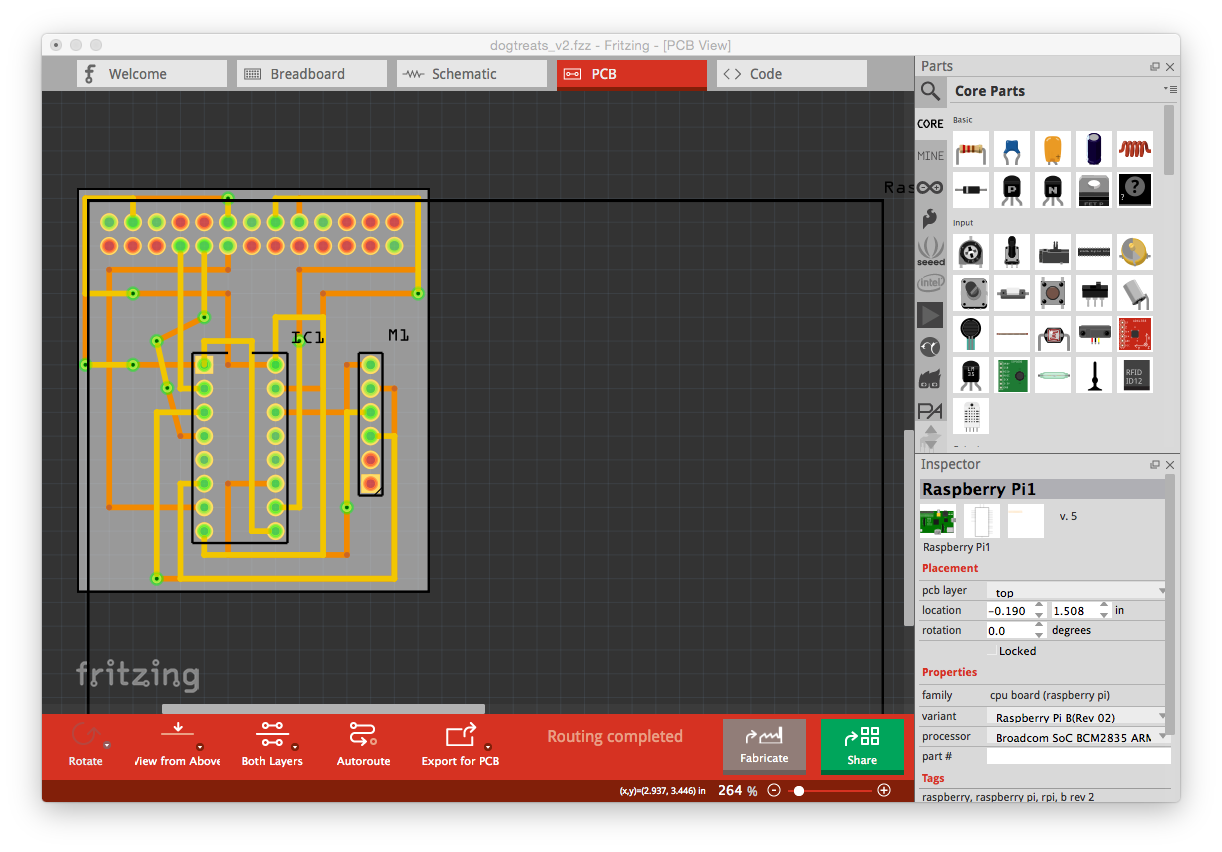Screen dimensions: 1222x852
Task: Select the resistor part in Core Parts
Action: click(970, 150)
